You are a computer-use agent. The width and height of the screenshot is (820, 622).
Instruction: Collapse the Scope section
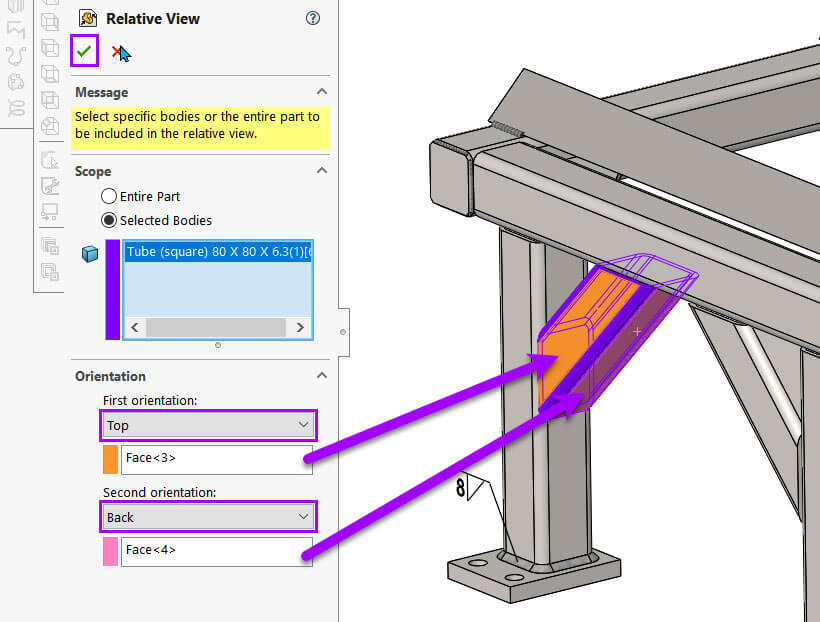[x=322, y=170]
